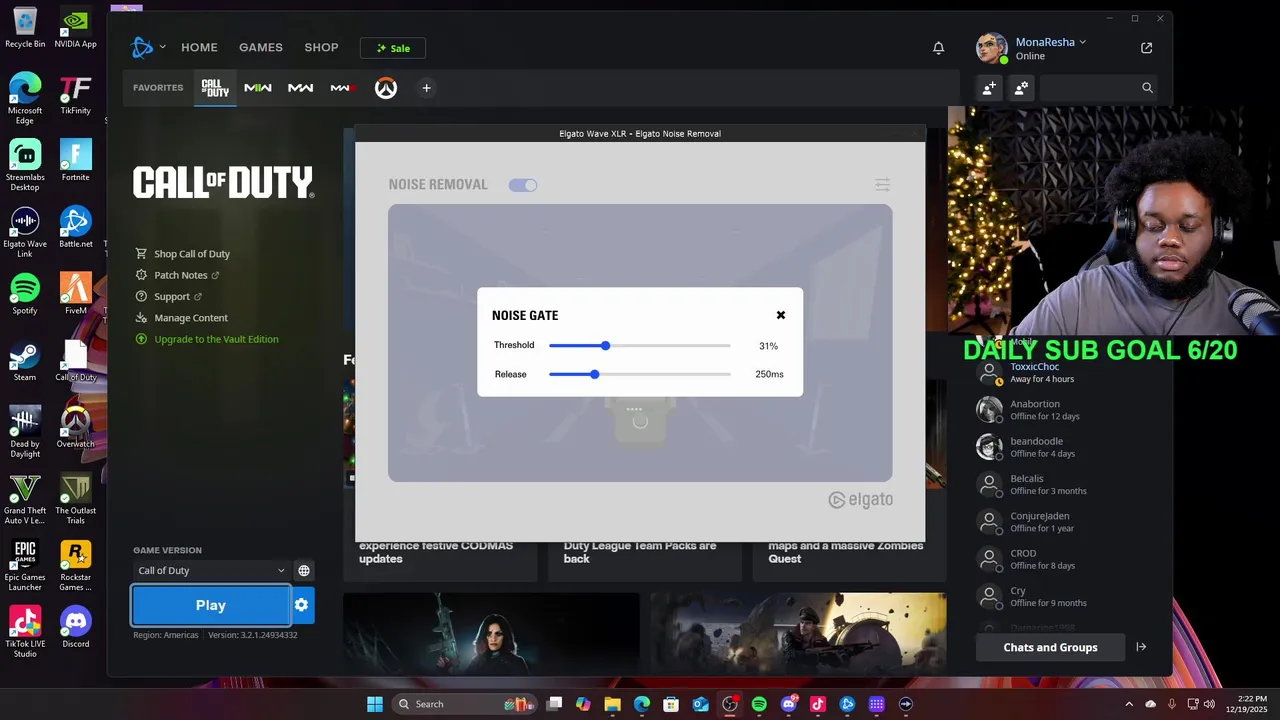The height and width of the screenshot is (720, 1280).
Task: Open the Streamlabs Desktop icon
Action: tap(25, 165)
